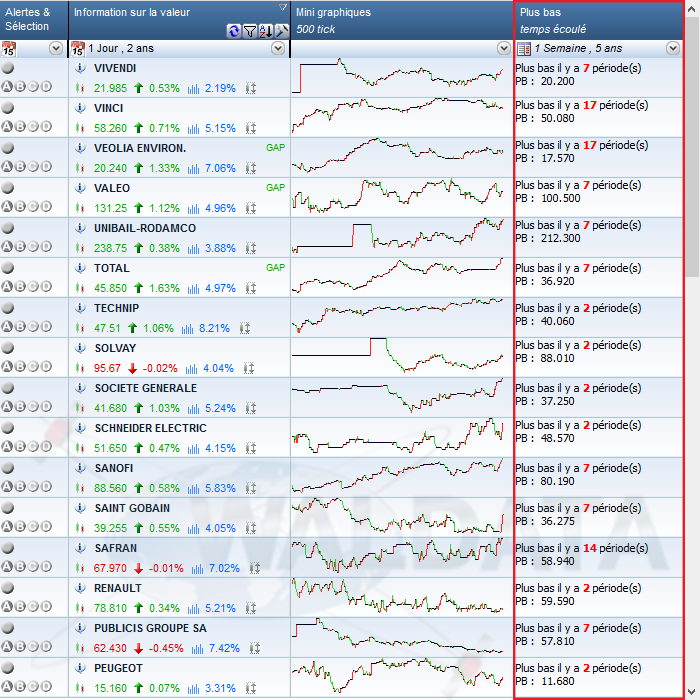This screenshot has width=700, height=700.
Task: Click candlestick icon next to 21.985
Action: 80,88
